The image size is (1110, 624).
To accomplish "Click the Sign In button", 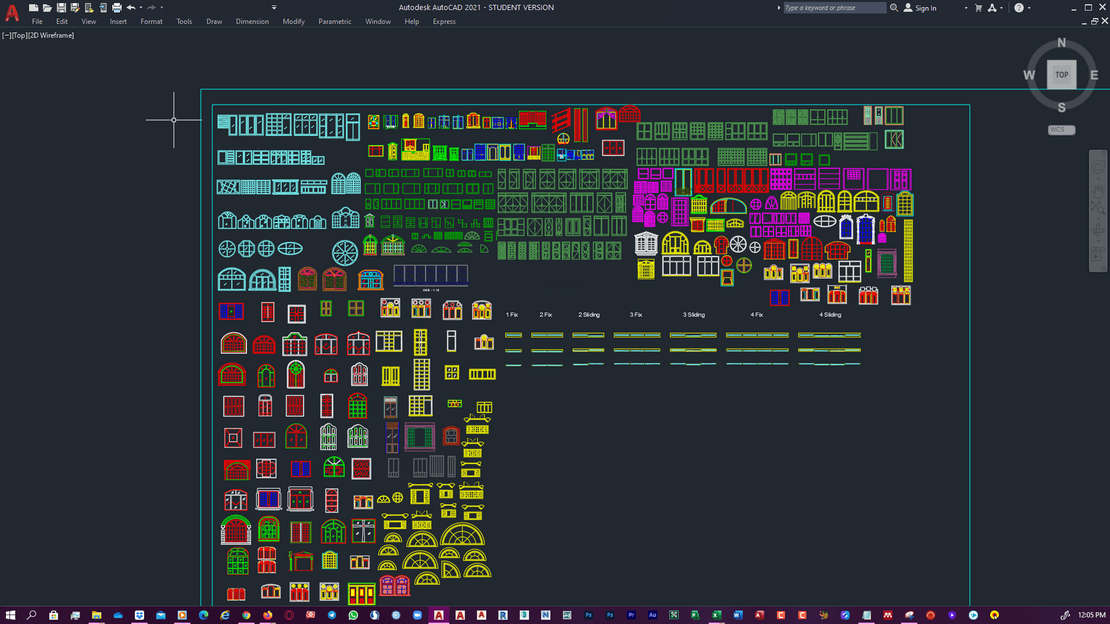I will pos(921,8).
